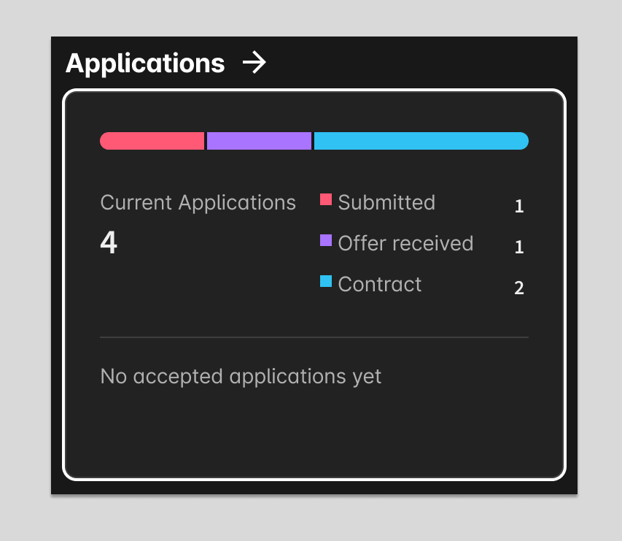Select the Contract legend label
The height and width of the screenshot is (541, 622).
tap(379, 285)
